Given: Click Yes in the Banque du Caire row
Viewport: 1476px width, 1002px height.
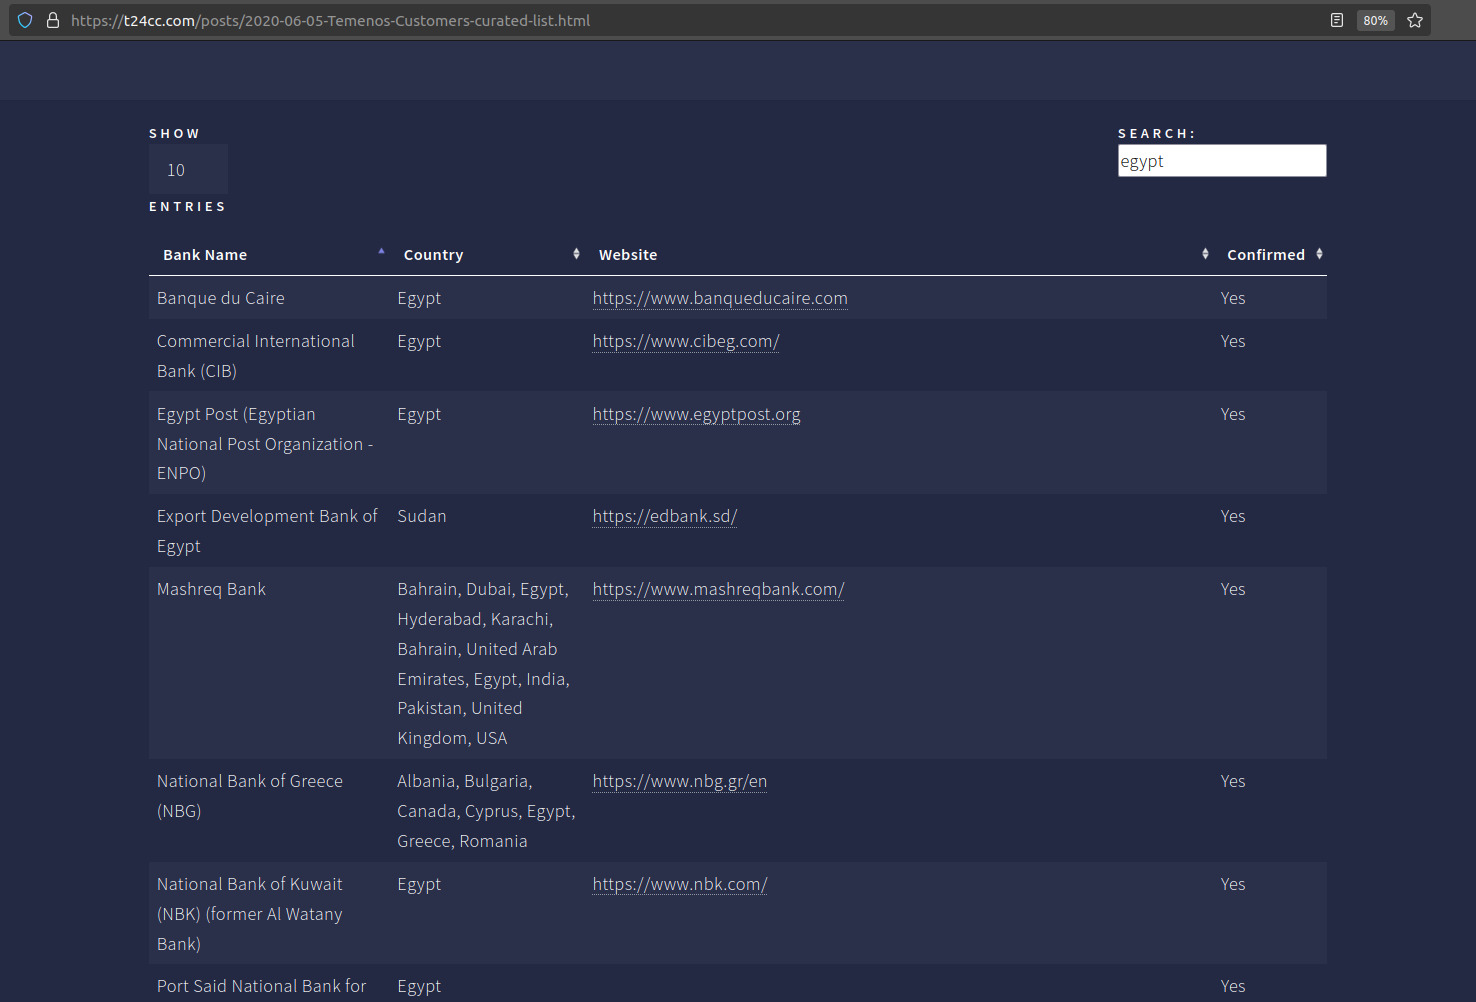Looking at the screenshot, I should (1233, 298).
